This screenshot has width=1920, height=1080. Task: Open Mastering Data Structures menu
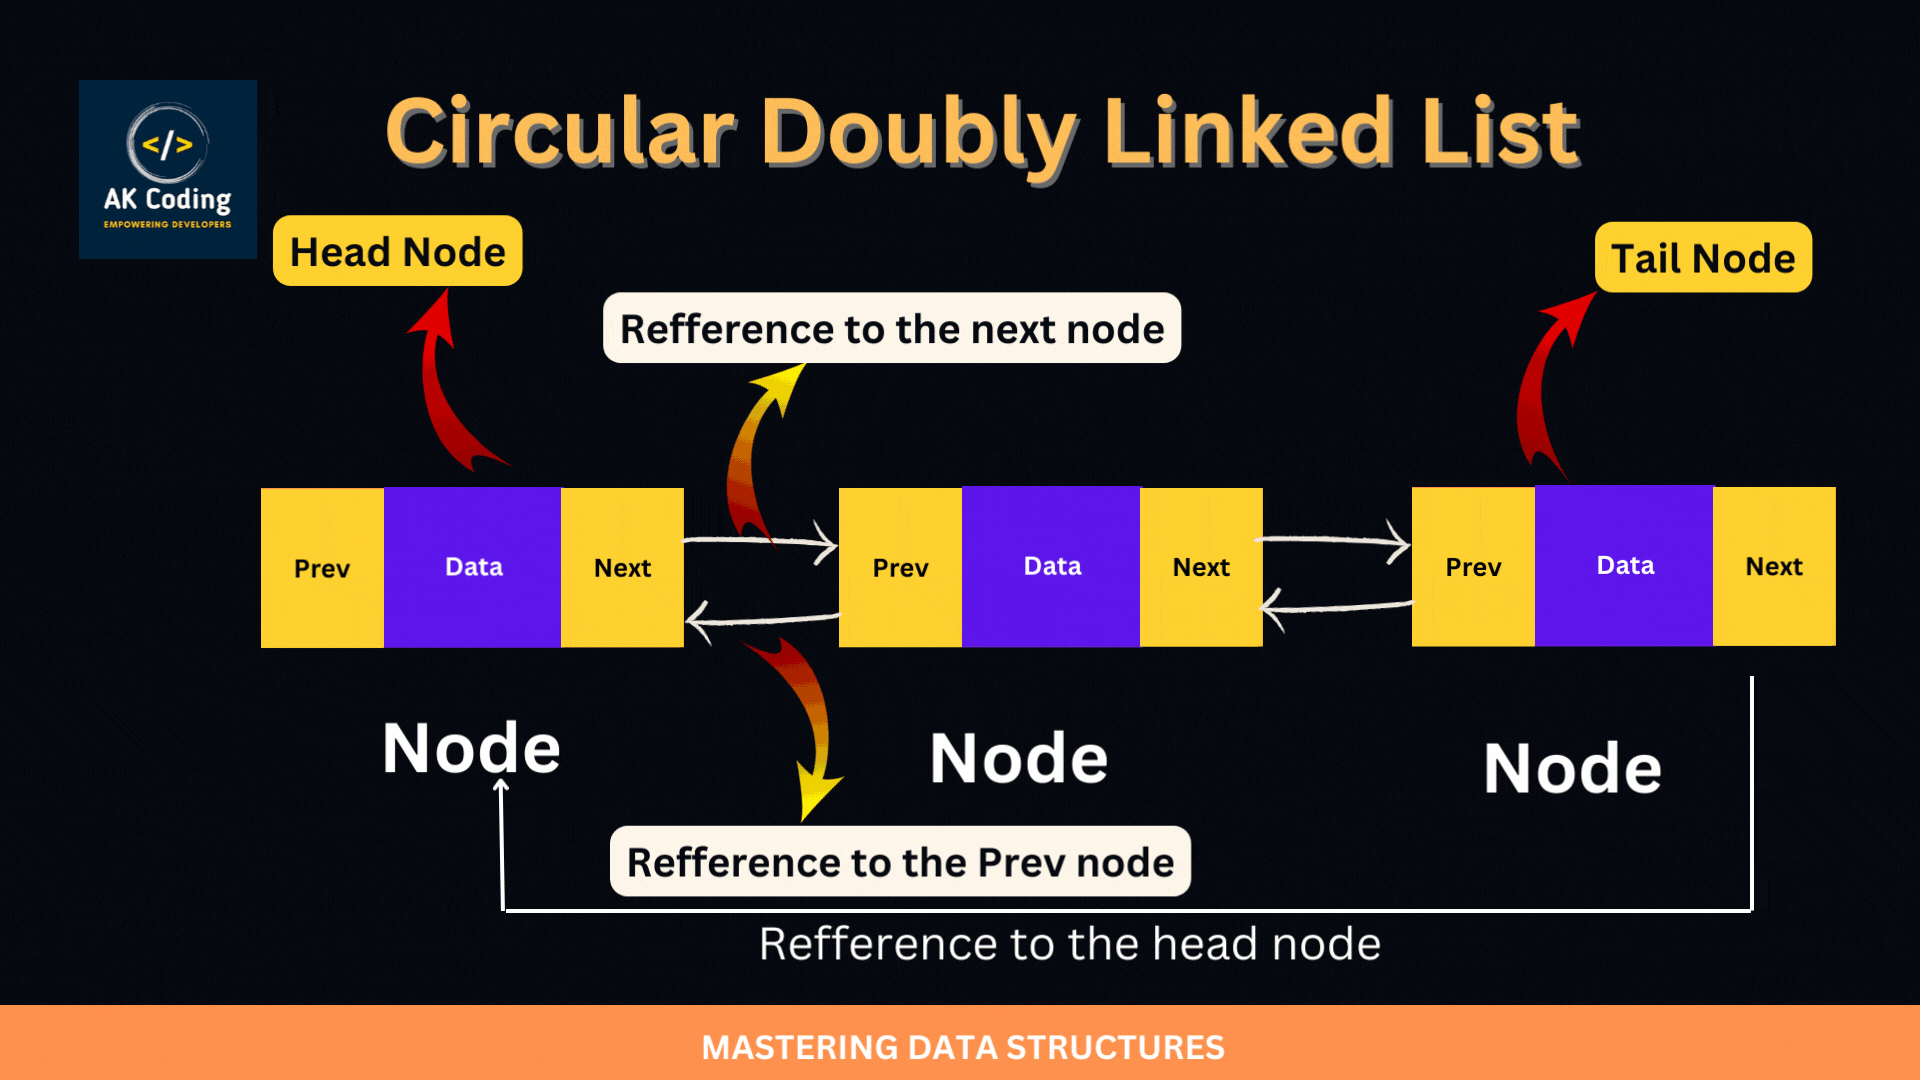point(960,1046)
